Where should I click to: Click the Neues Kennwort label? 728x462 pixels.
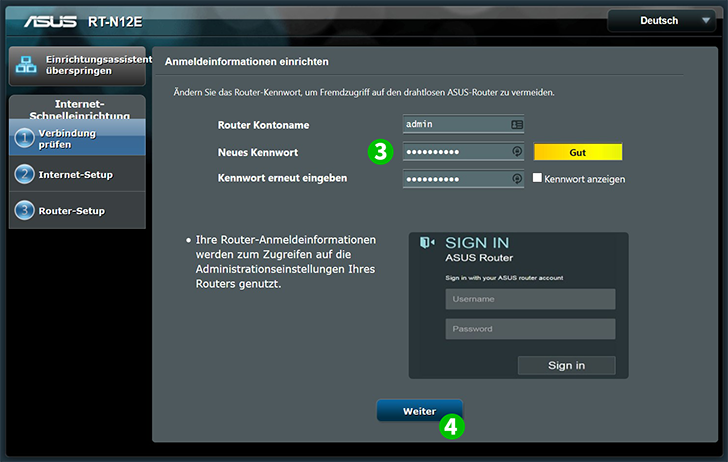(258, 152)
